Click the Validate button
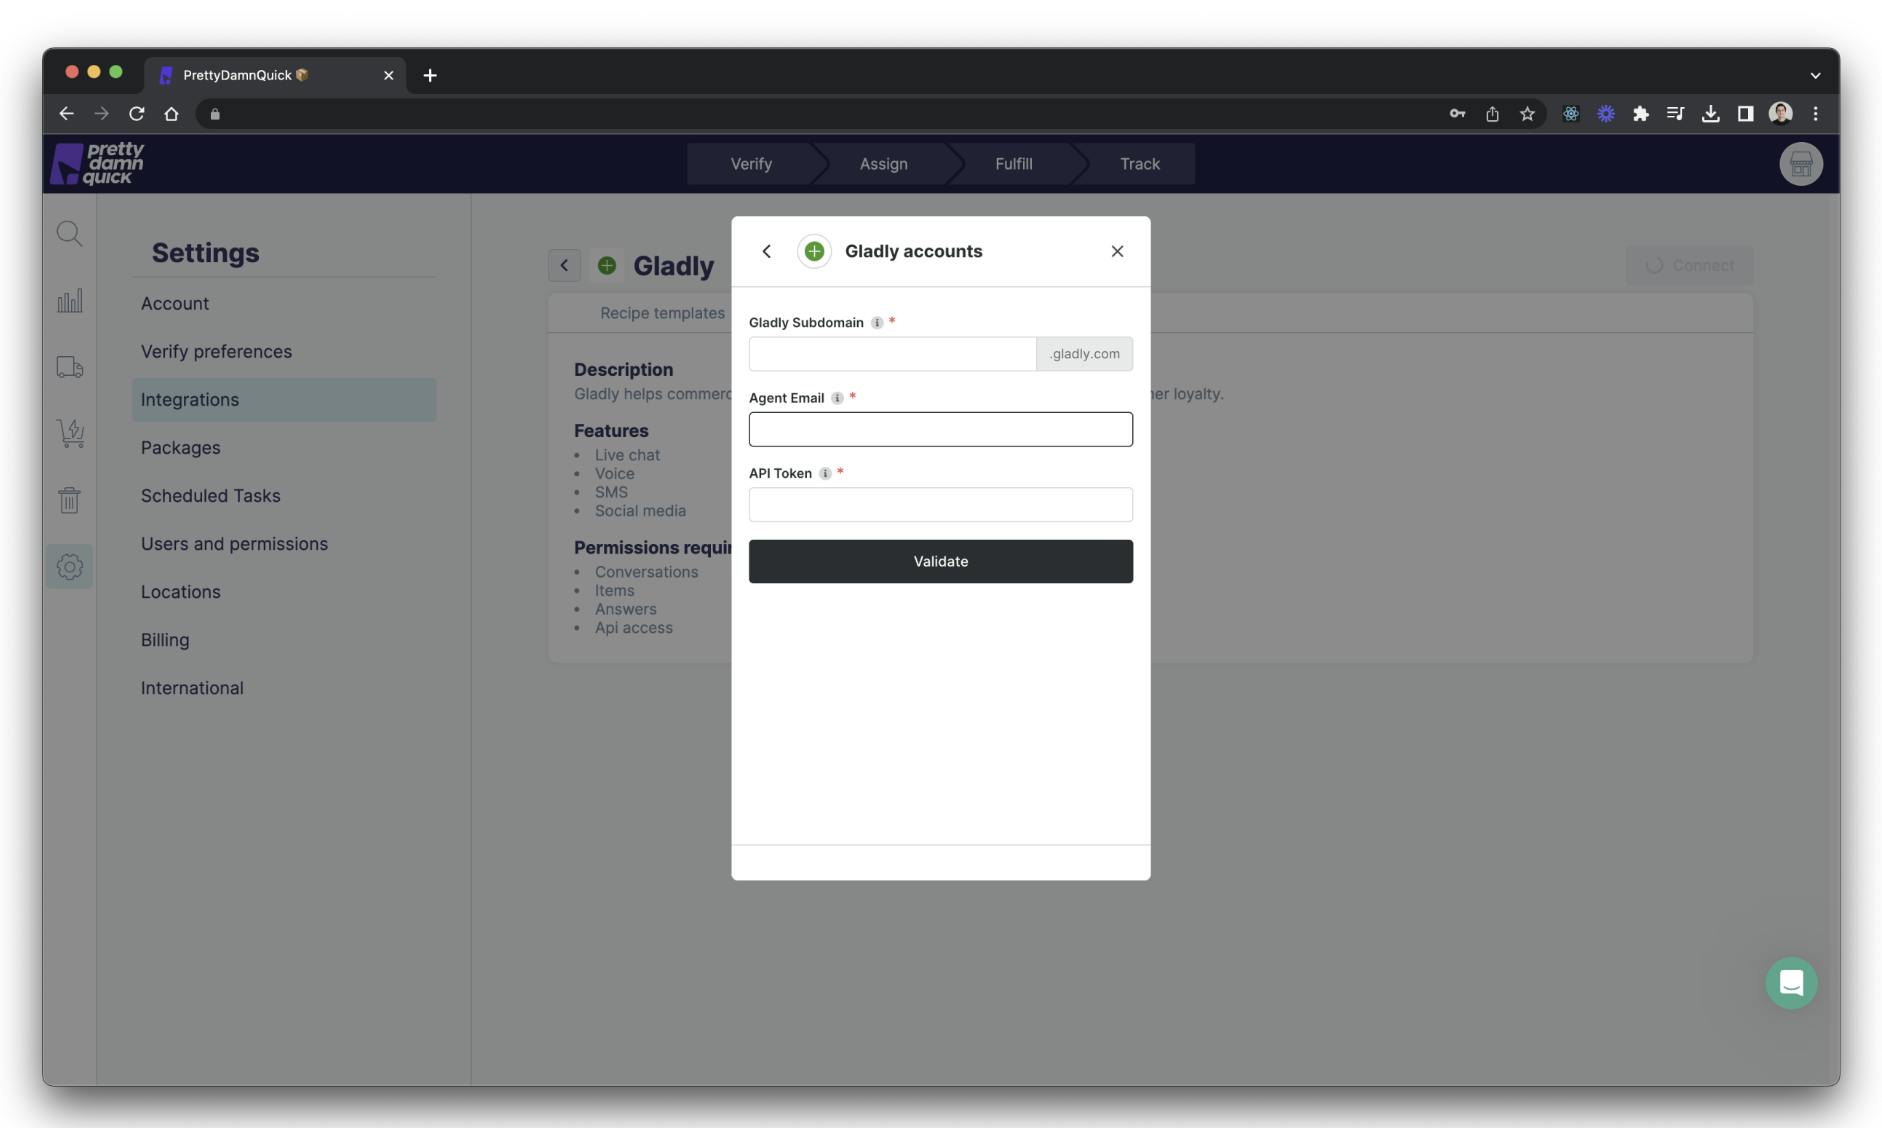This screenshot has width=1882, height=1128. tap(941, 562)
